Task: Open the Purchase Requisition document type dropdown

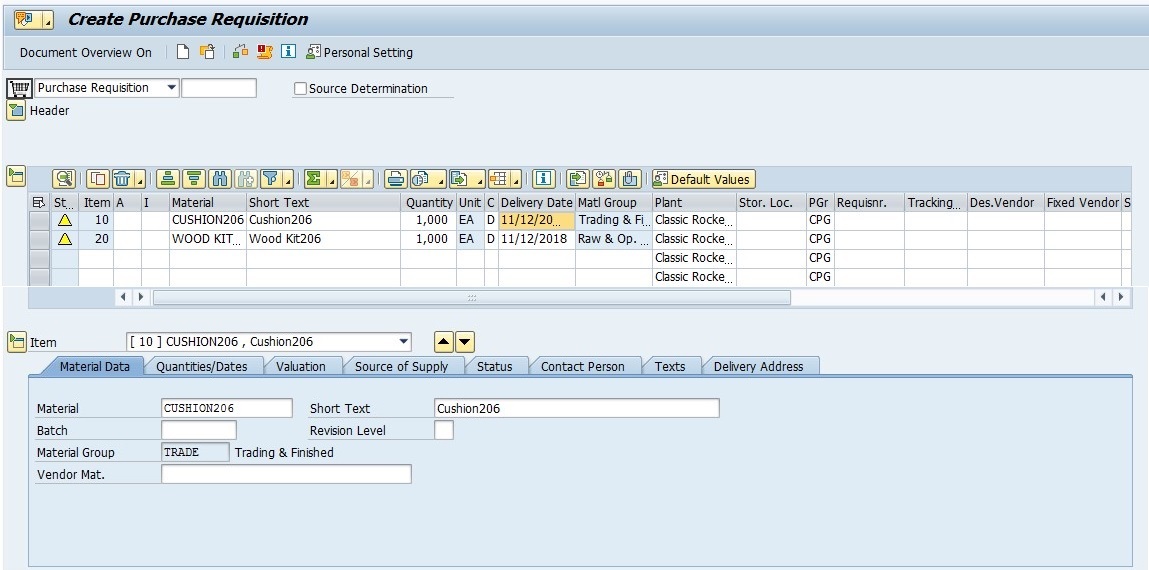Action: click(x=171, y=88)
